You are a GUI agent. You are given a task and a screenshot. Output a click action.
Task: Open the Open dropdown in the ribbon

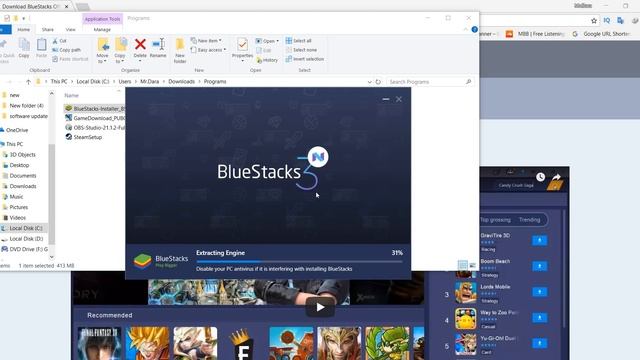click(267, 41)
